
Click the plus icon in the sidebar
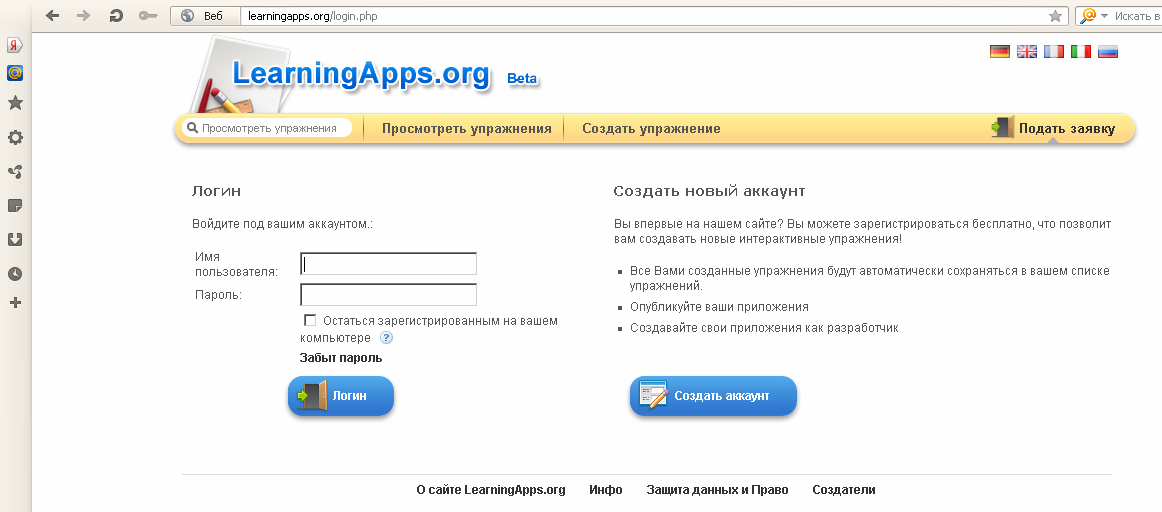[x=15, y=302]
